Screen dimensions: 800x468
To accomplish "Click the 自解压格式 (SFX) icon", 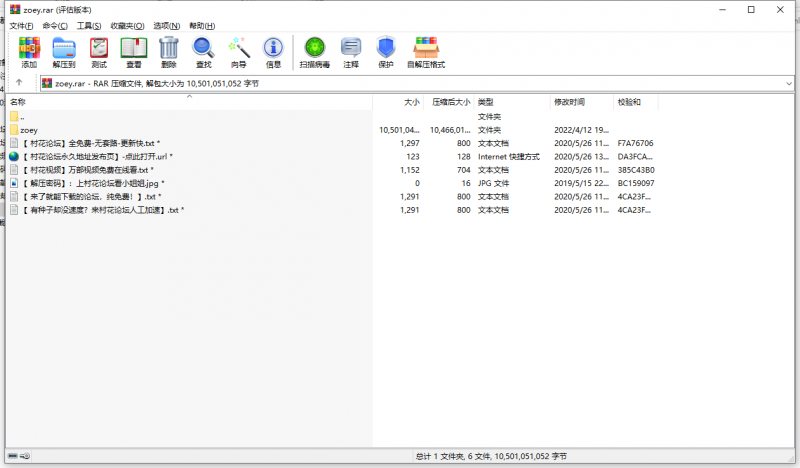I will point(427,51).
